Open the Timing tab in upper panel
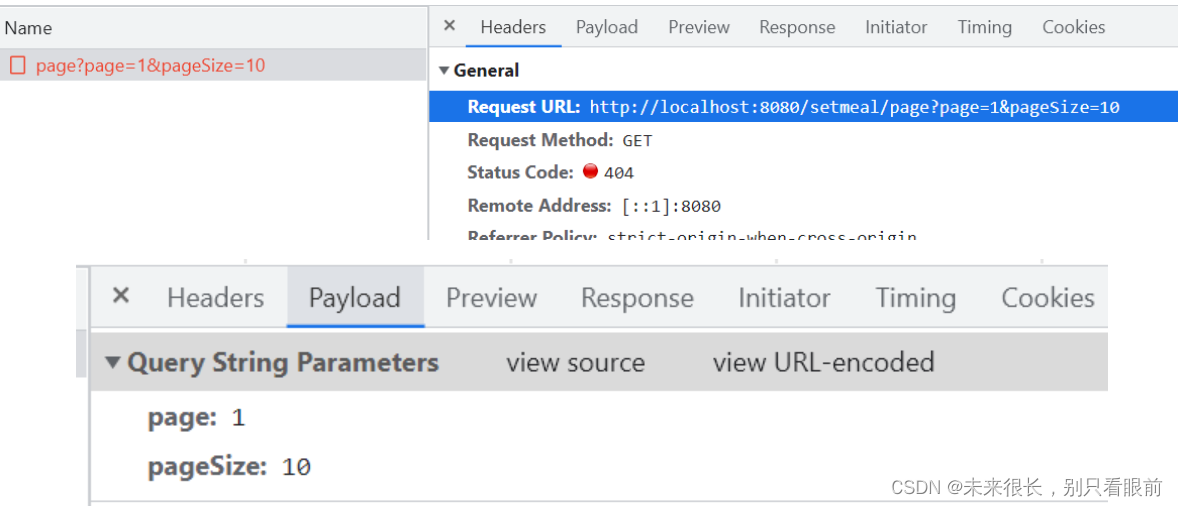 click(x=984, y=27)
